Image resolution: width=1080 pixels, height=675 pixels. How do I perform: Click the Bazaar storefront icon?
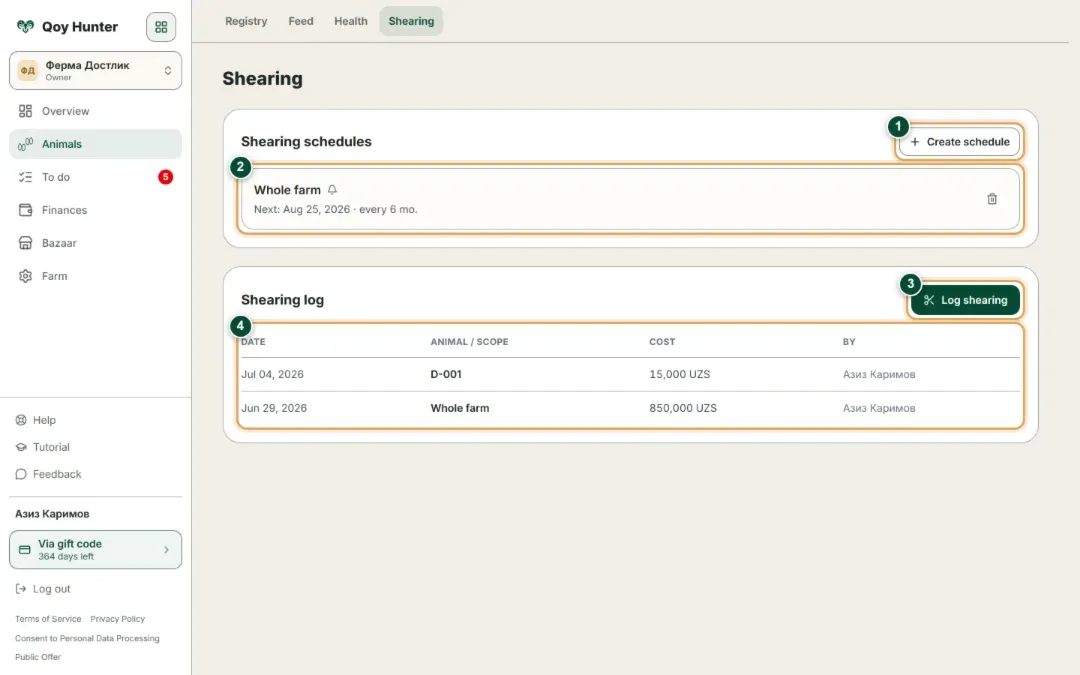(x=25, y=243)
